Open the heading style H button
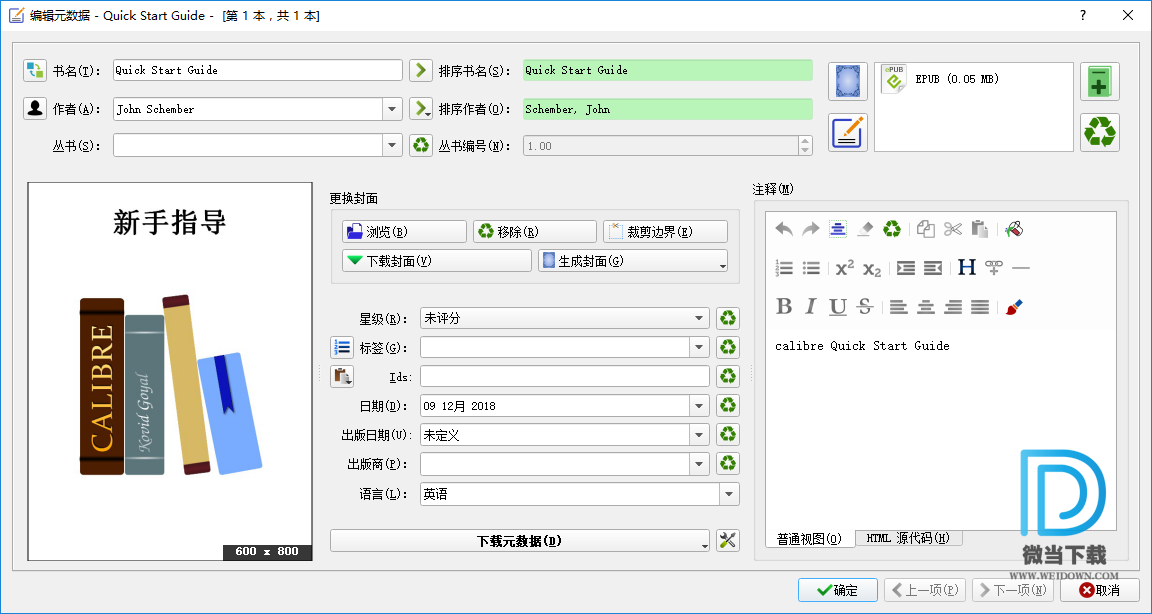The height and width of the screenshot is (614, 1152). [x=967, y=268]
